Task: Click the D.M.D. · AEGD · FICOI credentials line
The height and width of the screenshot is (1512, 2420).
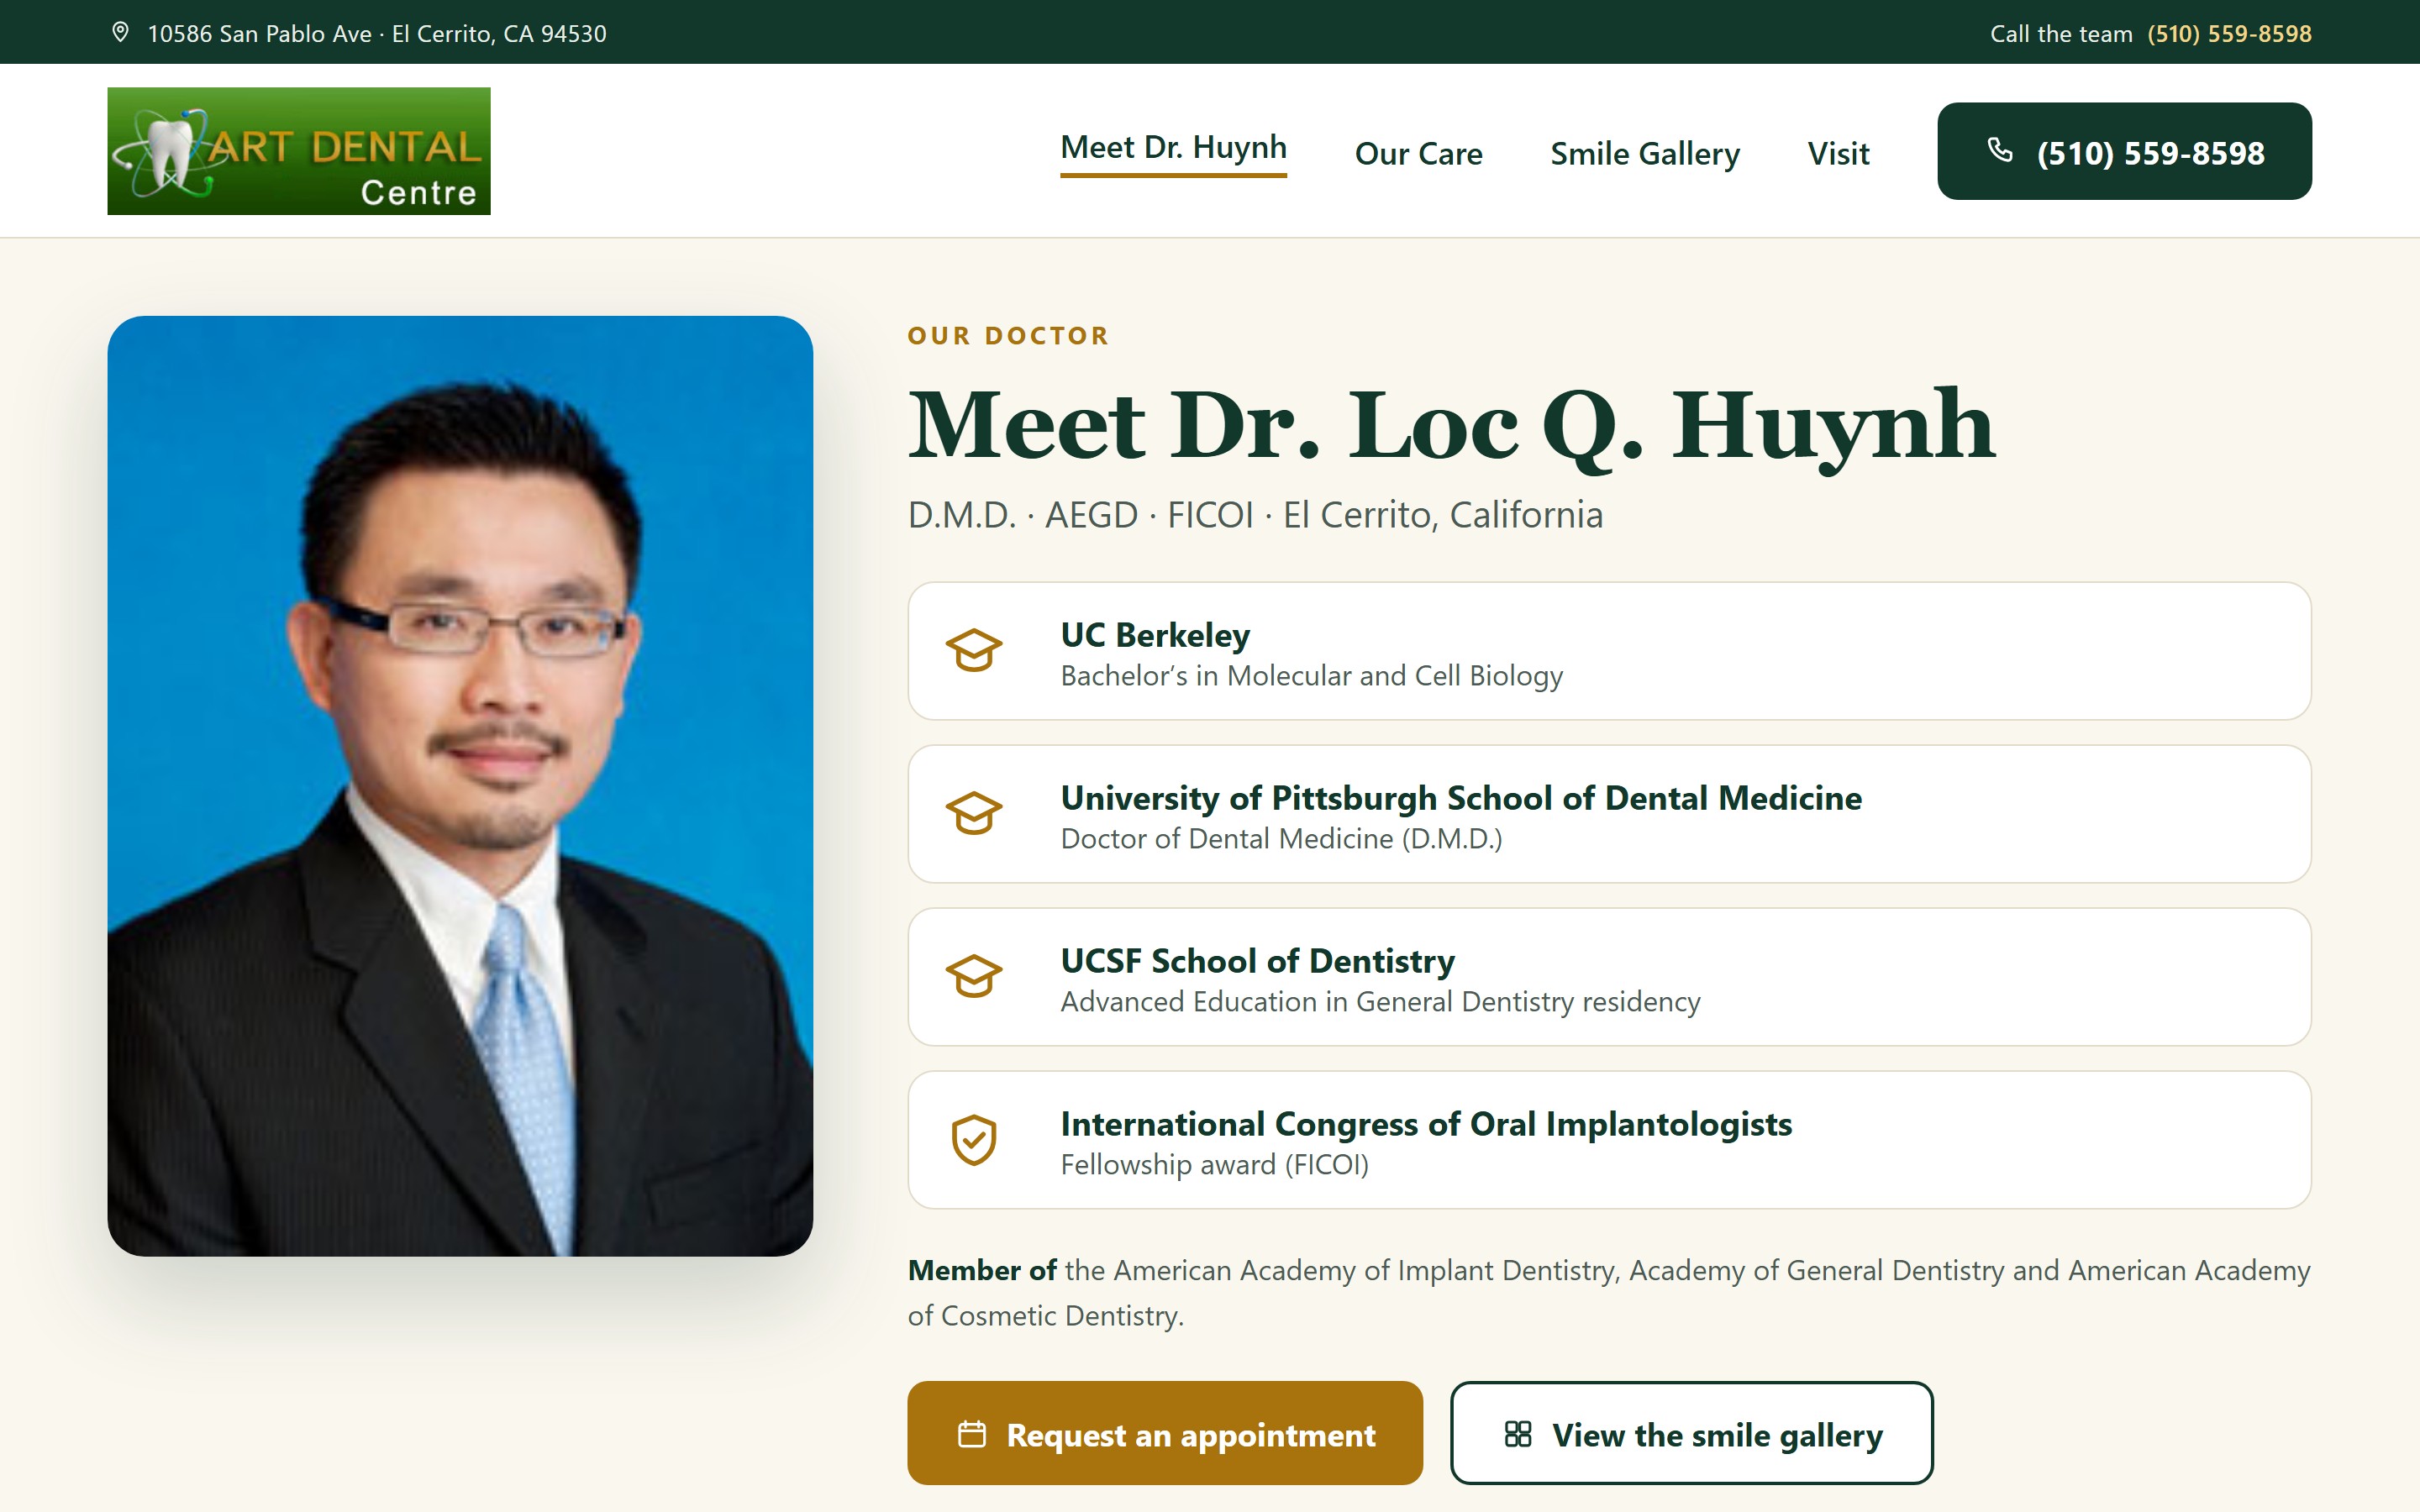Action: (x=1255, y=515)
